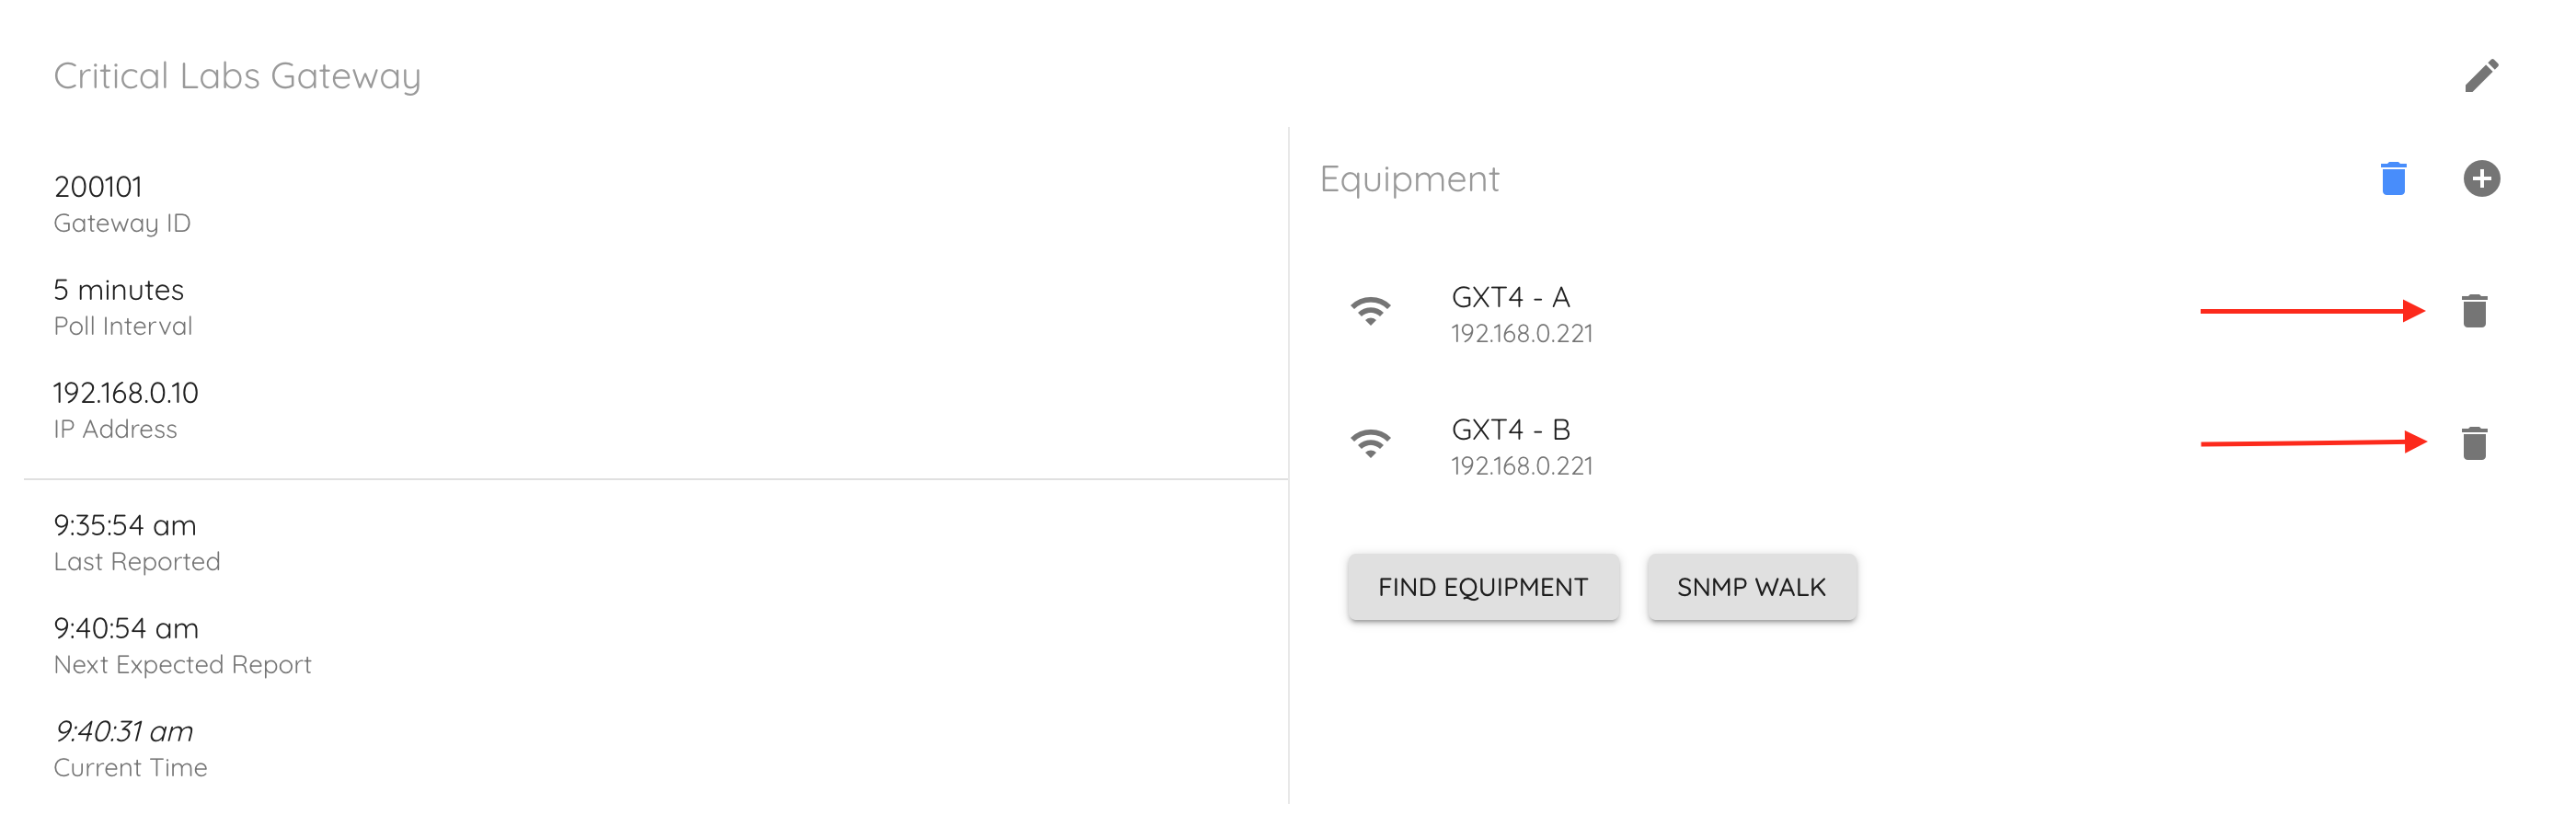Click the blue trash icon beside Equipment
This screenshot has height=826, width=2576.
(2393, 179)
